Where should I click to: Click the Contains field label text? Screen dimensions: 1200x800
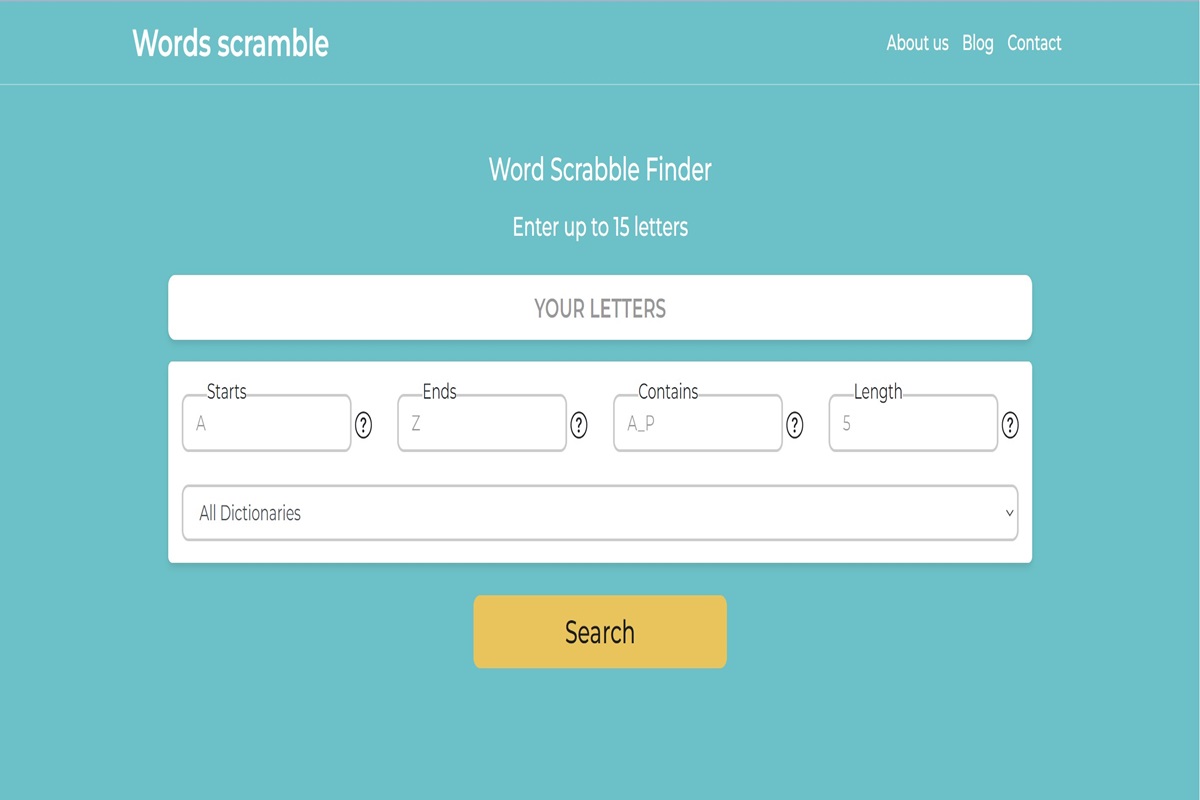pyautogui.click(x=668, y=392)
